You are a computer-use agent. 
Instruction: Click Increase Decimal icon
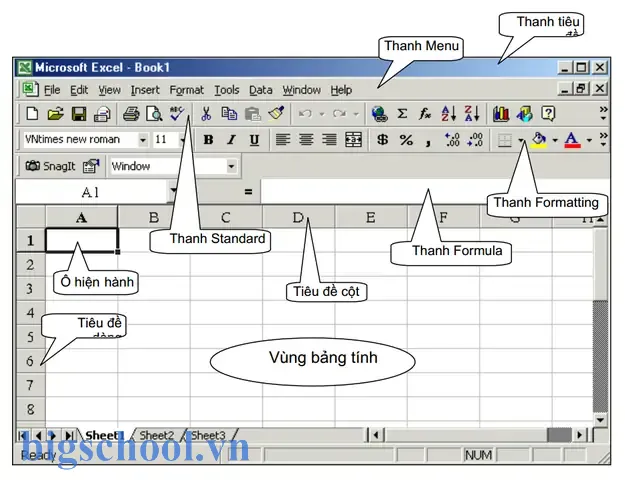452,140
